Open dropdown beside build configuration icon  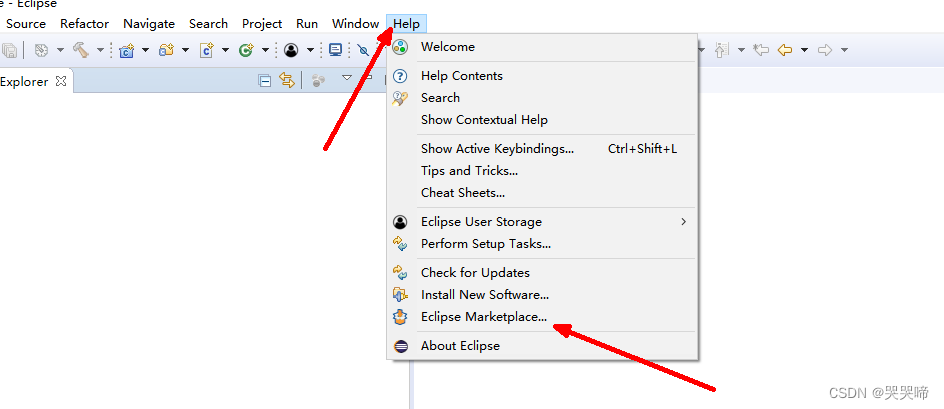60,50
